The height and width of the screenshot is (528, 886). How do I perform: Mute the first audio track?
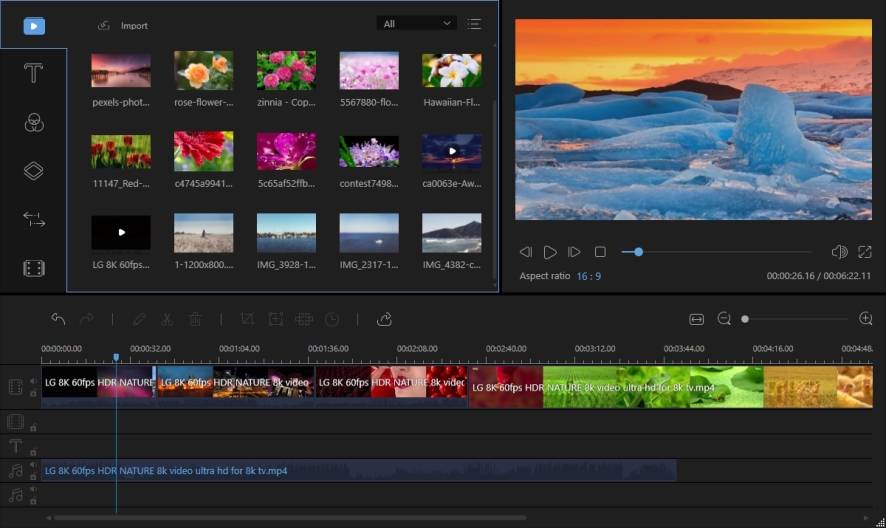coord(33,463)
